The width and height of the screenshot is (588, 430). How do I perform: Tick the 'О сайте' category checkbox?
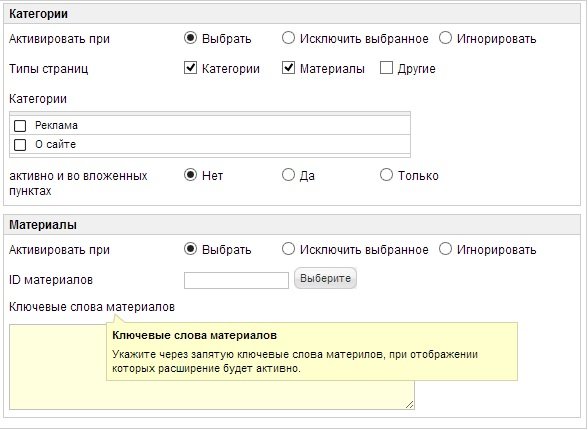20,144
